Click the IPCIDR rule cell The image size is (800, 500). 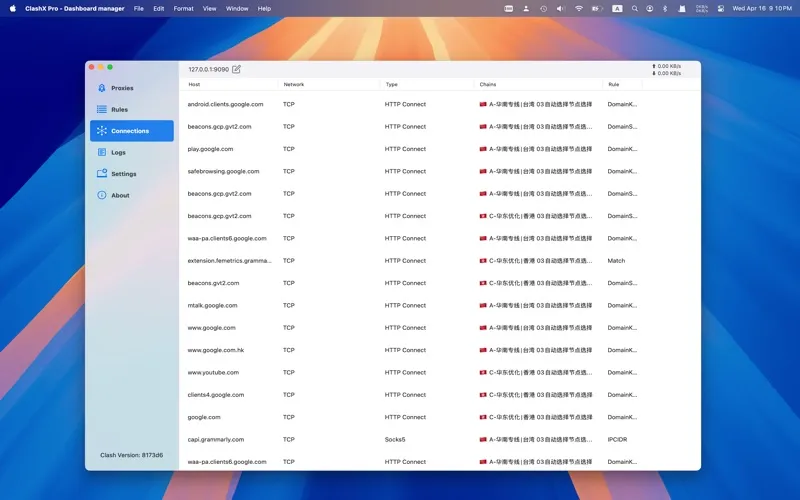pyautogui.click(x=617, y=439)
